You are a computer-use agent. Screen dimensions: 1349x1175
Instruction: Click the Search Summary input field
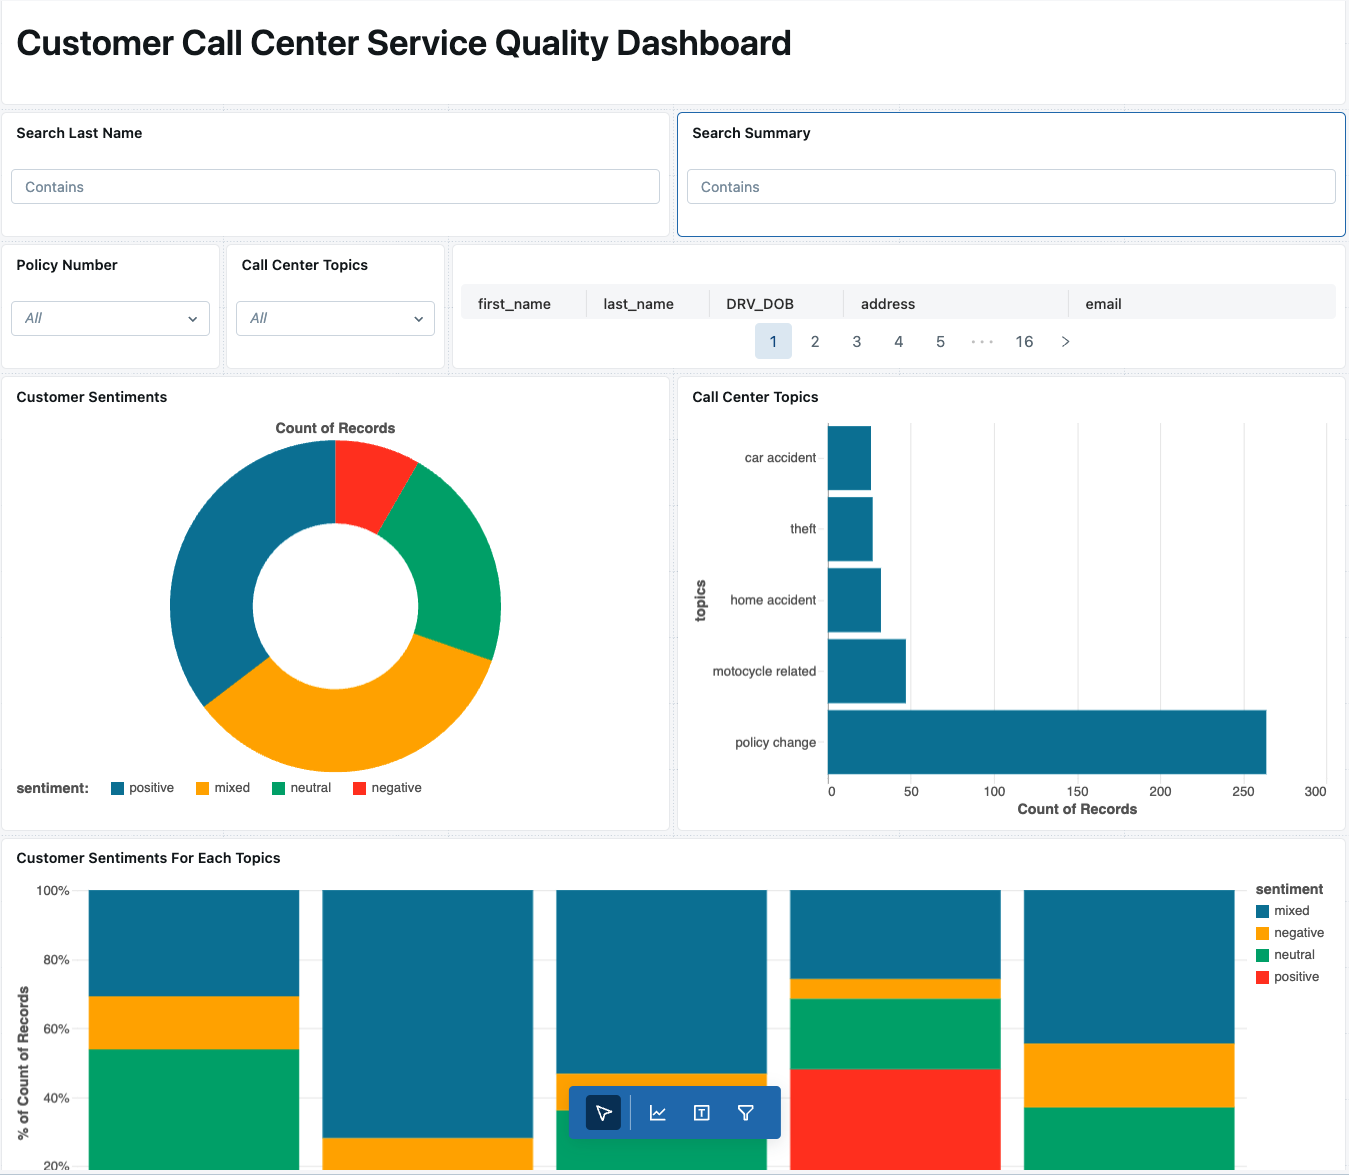pos(1011,187)
